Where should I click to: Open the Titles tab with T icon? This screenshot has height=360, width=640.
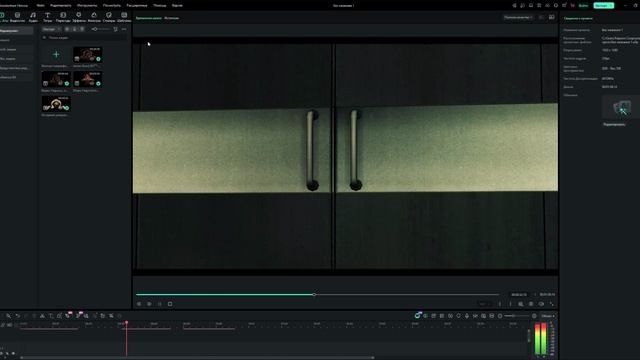pos(47,17)
